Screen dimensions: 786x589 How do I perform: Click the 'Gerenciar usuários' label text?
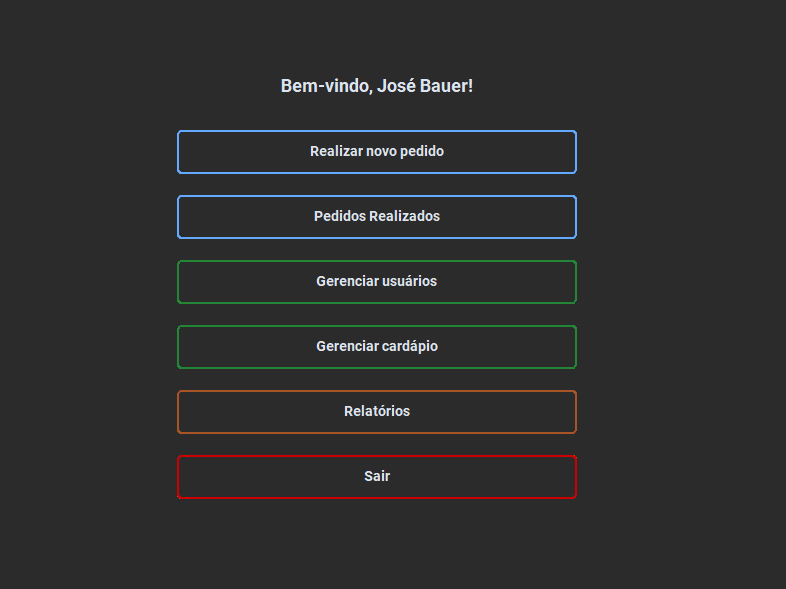point(377,282)
